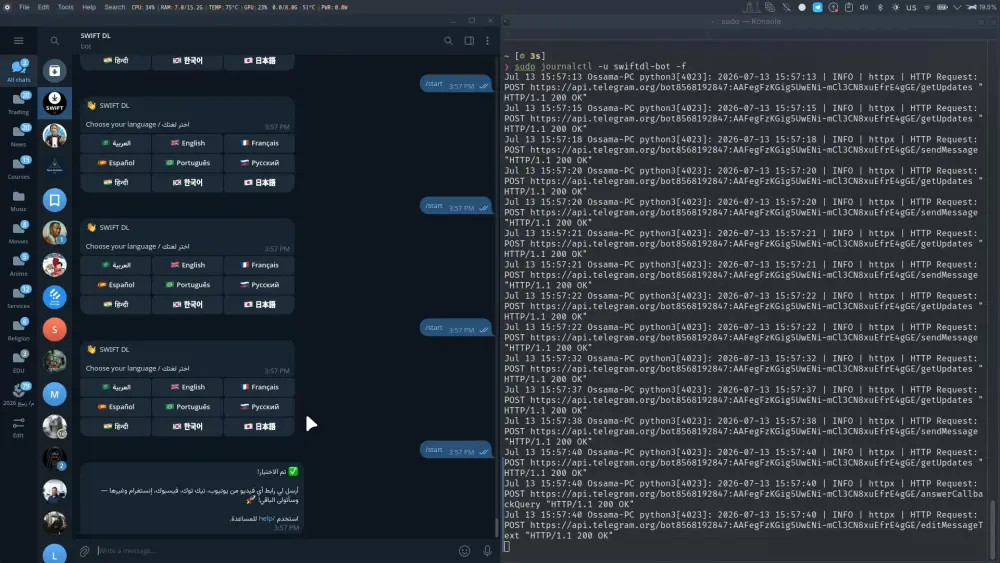The width and height of the screenshot is (1000, 563).
Task: Open the Archived chats entry
Action: click(54, 71)
